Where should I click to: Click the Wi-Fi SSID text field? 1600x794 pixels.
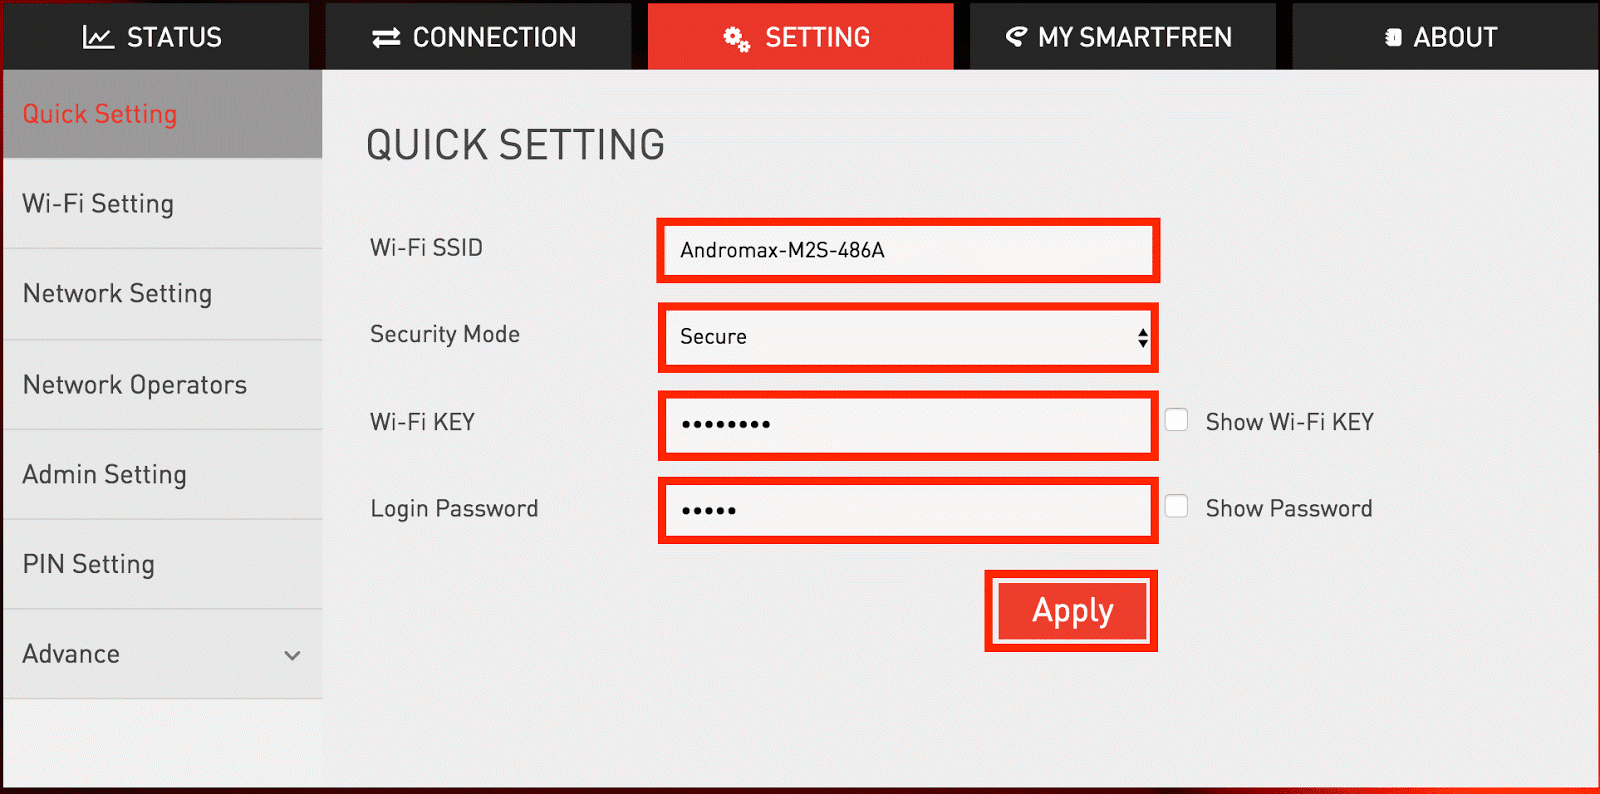[x=907, y=250]
